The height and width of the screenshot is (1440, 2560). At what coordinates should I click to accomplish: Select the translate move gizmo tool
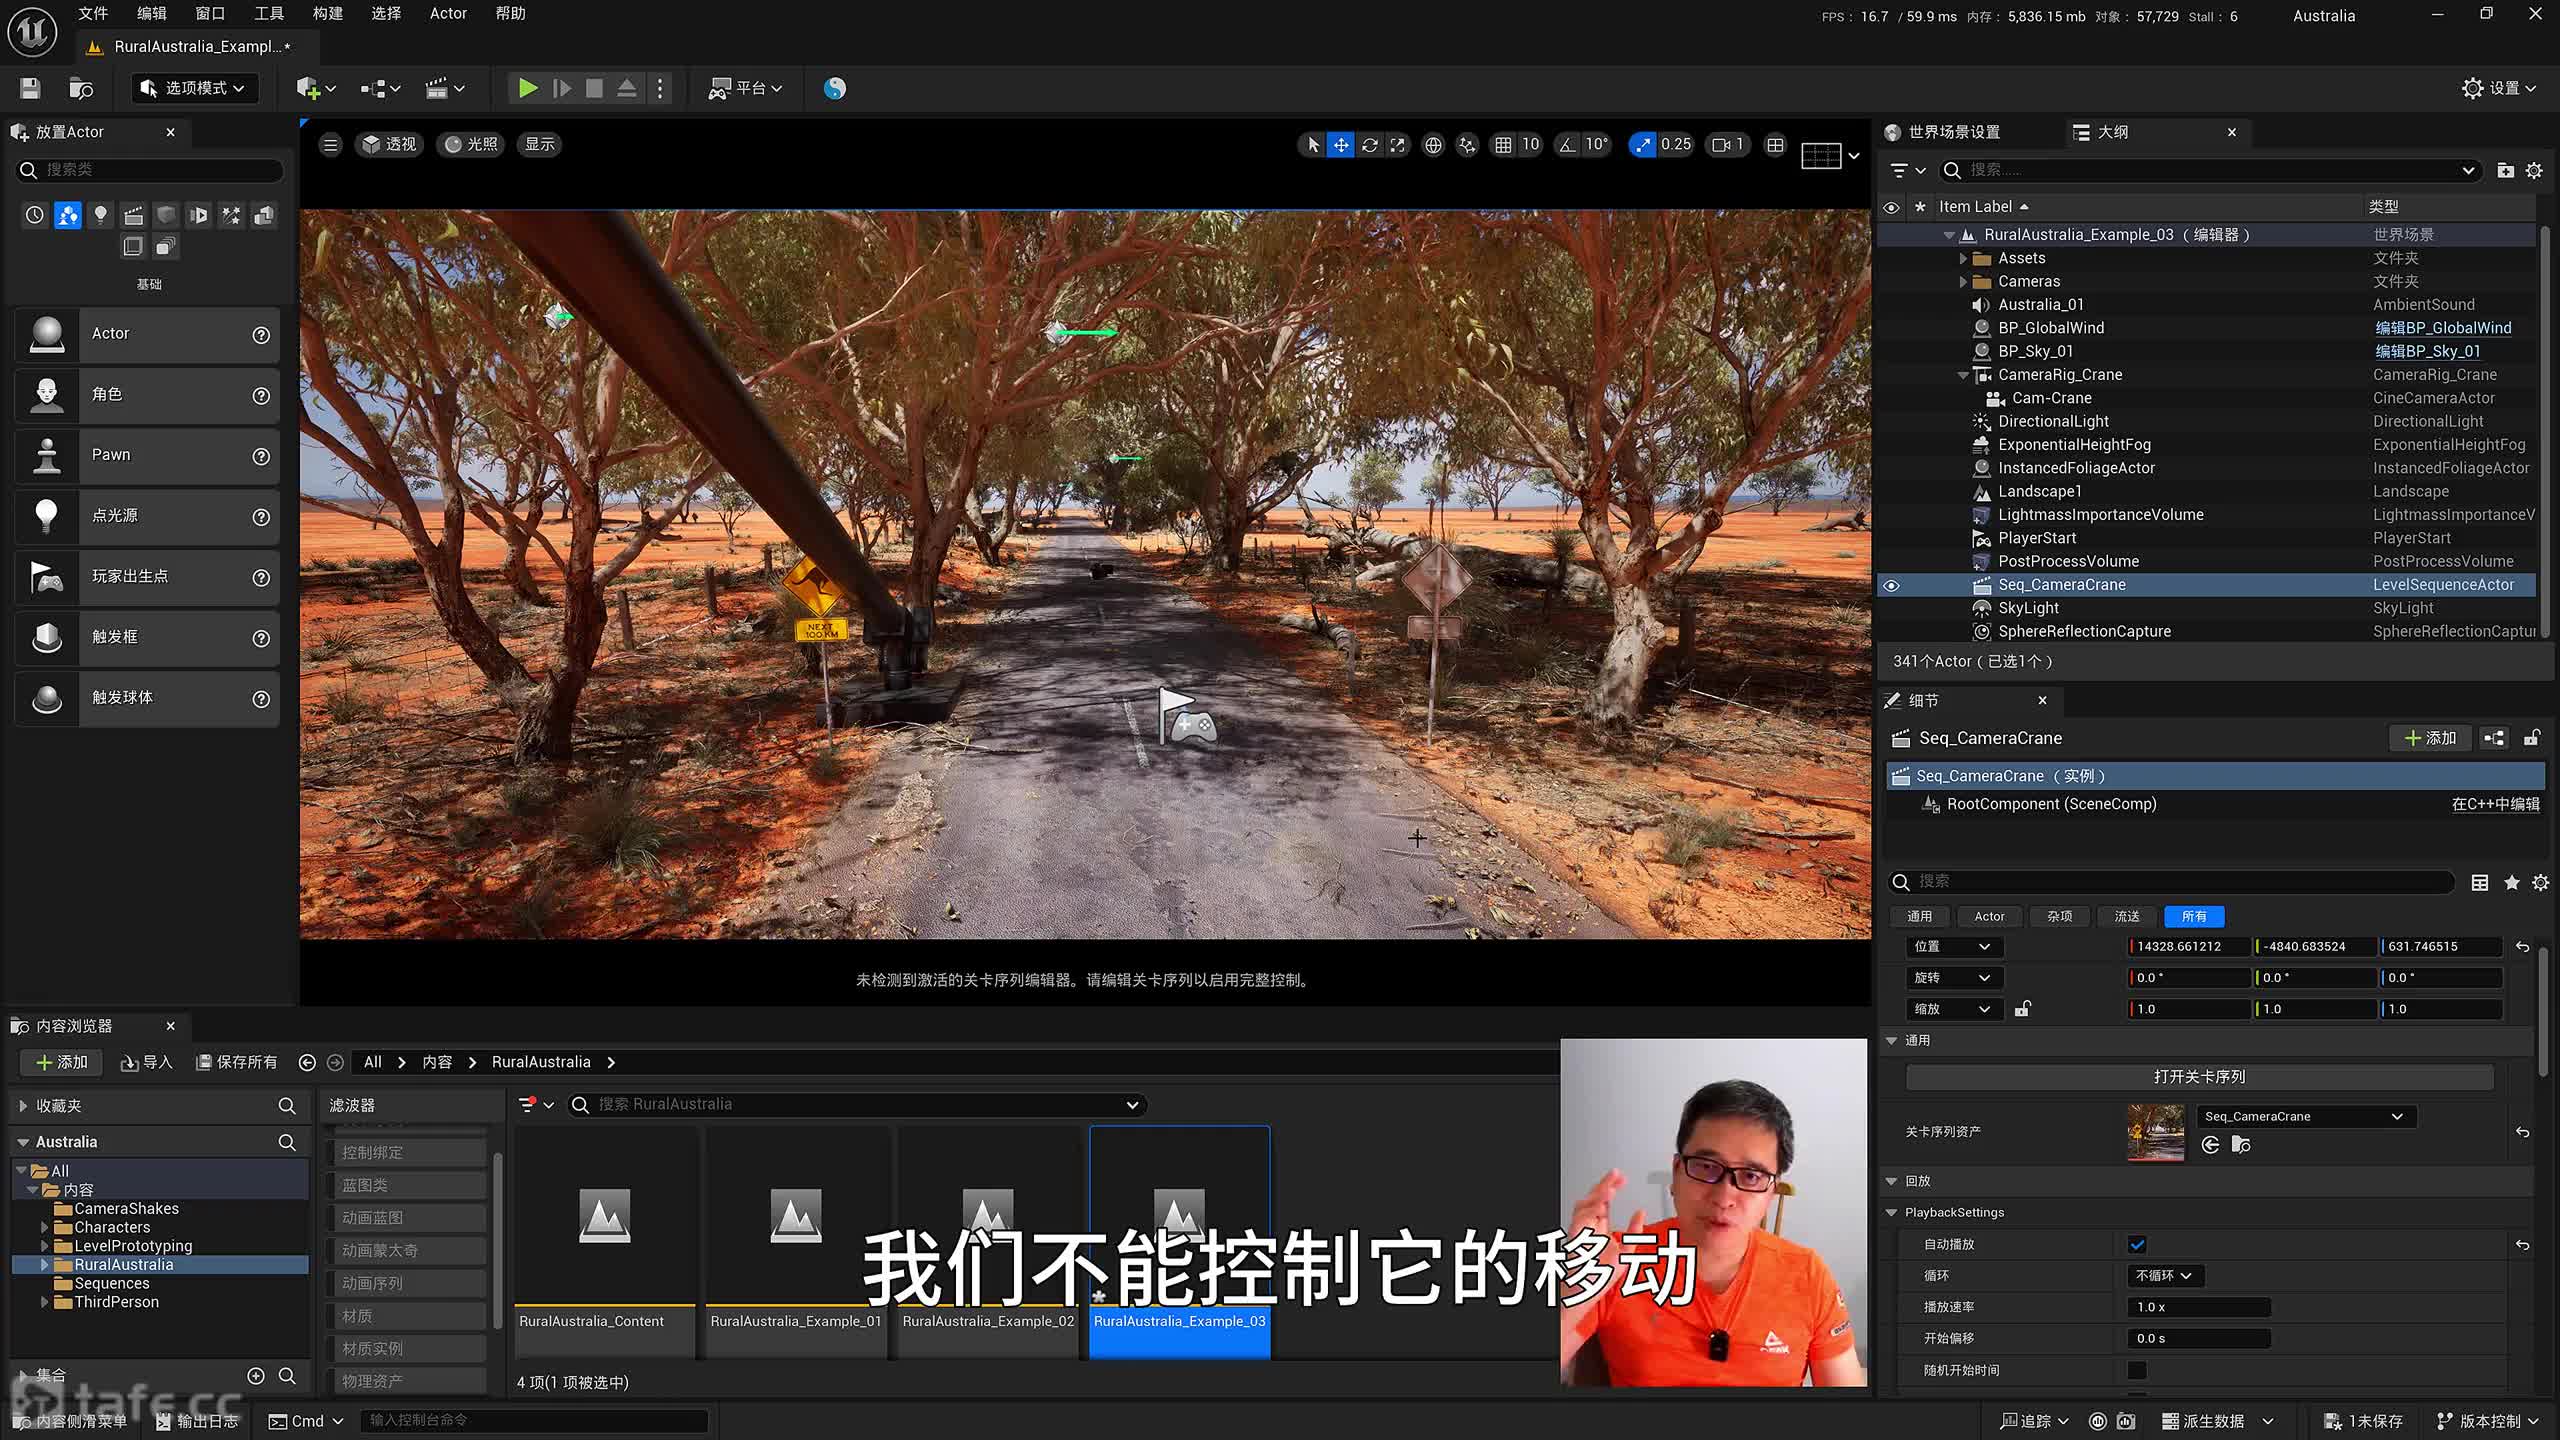(1340, 145)
